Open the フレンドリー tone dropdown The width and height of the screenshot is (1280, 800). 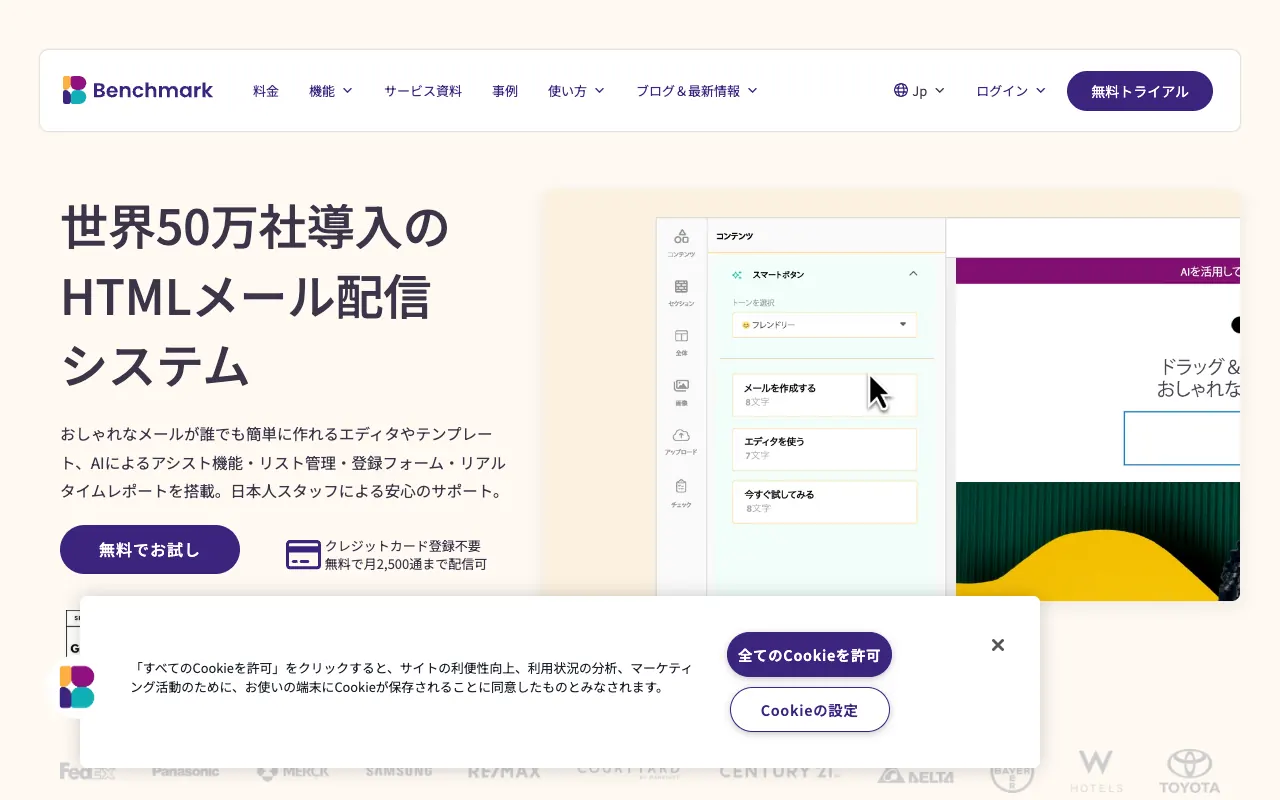[824, 325]
